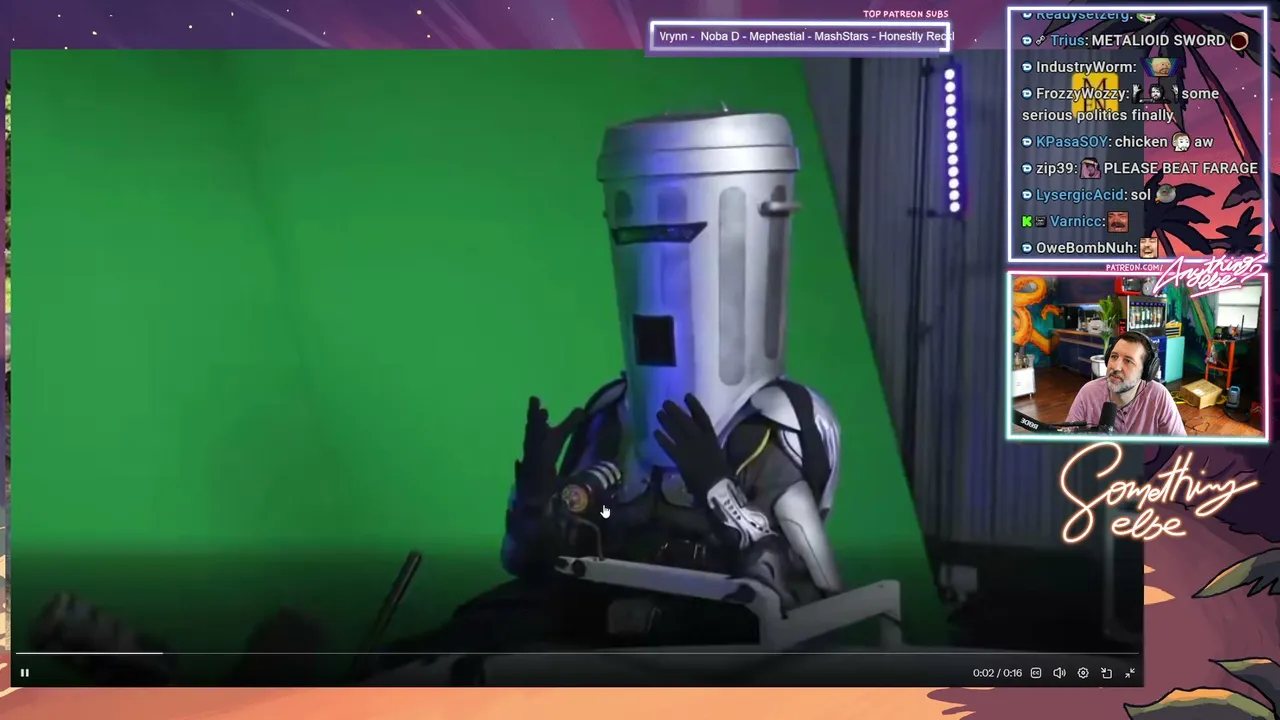Click the LysergicAcid username in chat
Image resolution: width=1280 pixels, height=720 pixels.
pyautogui.click(x=1080, y=195)
